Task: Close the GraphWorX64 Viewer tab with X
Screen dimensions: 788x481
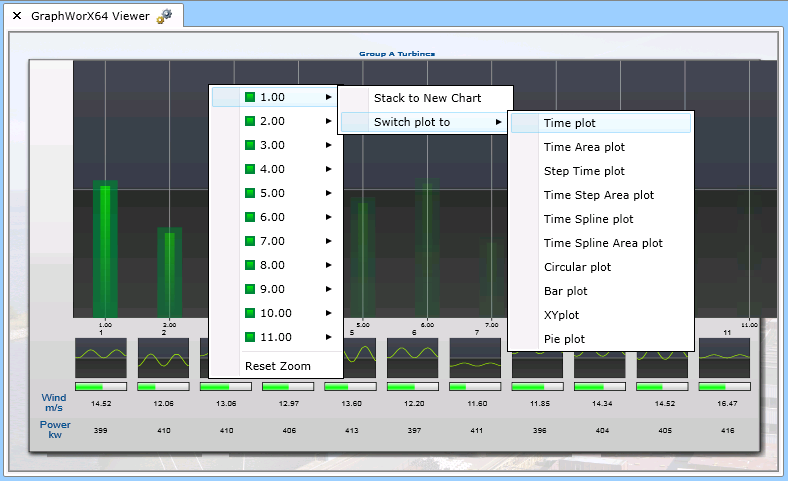Action: coord(17,16)
